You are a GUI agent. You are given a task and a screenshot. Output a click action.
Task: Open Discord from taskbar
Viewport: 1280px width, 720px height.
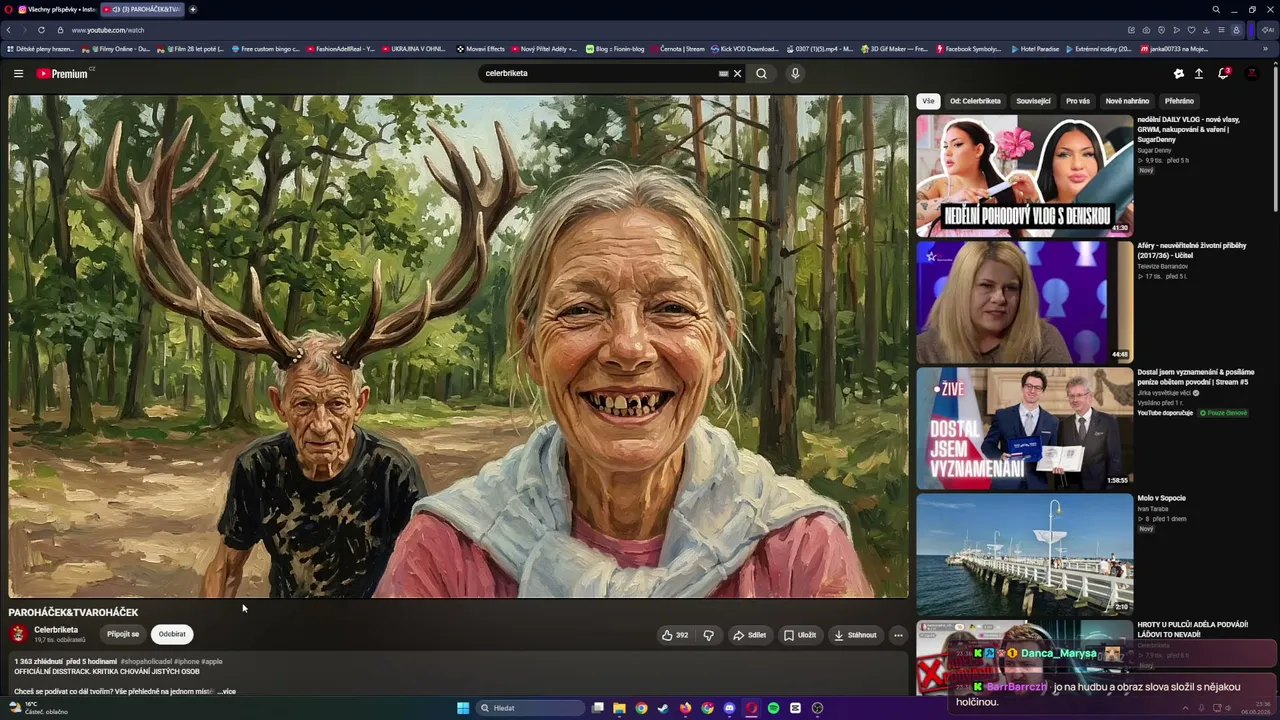(729, 708)
